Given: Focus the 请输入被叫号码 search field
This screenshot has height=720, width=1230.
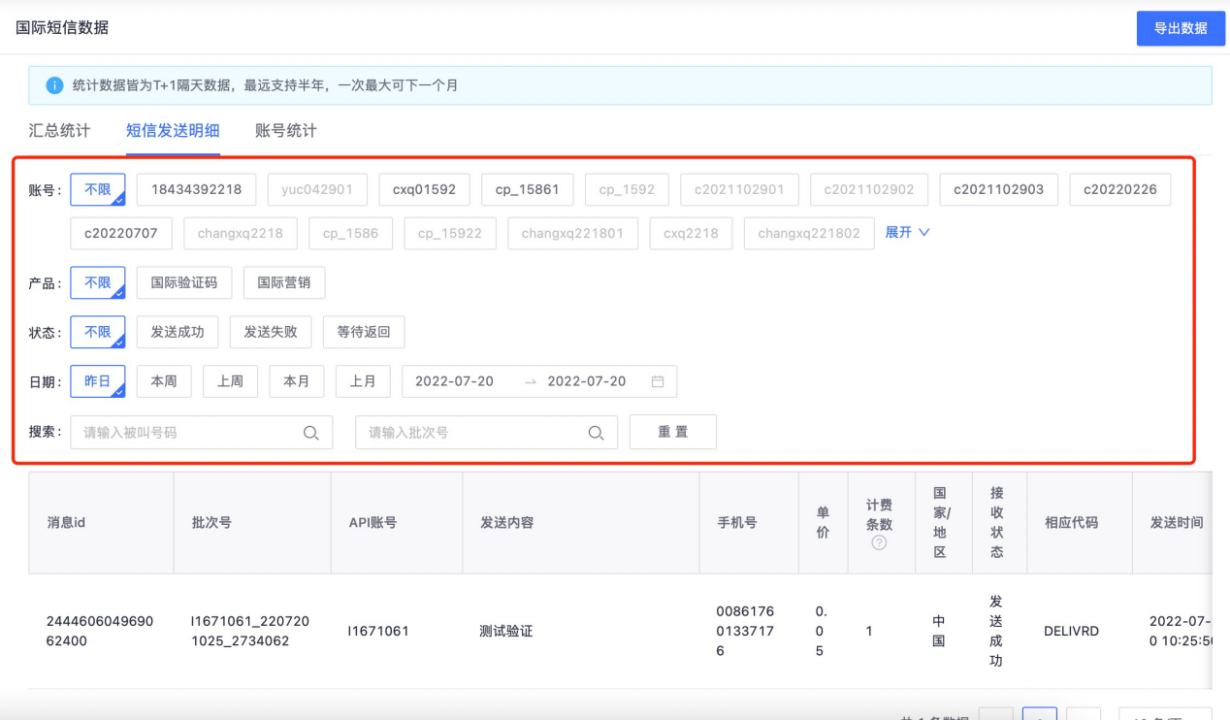Looking at the screenshot, I should (201, 432).
